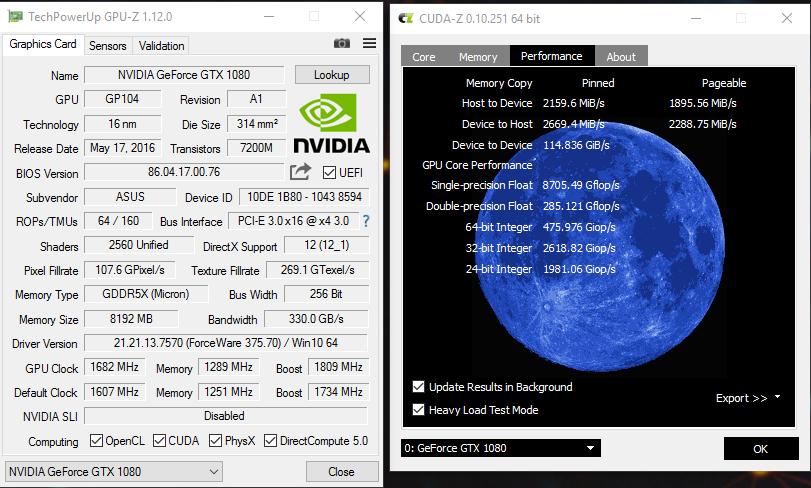Click the NVIDIA SLI field showing Disabled
811x488 pixels.
pyautogui.click(x=226, y=416)
